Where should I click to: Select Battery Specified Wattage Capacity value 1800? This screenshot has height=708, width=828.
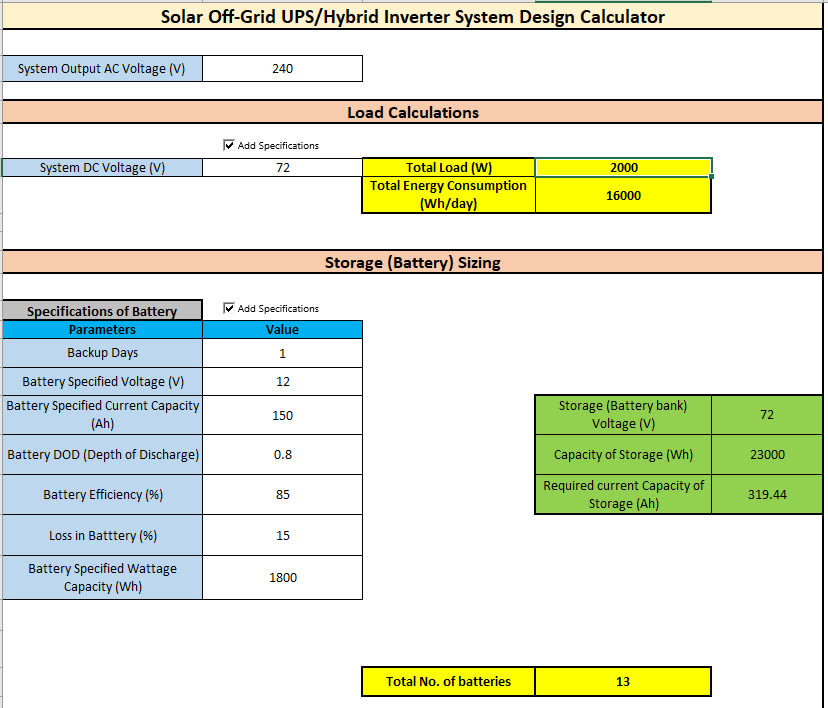(x=282, y=577)
